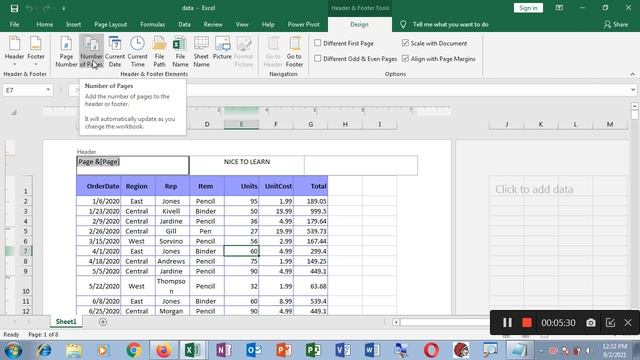Click Click to add data area

pyautogui.click(x=534, y=189)
